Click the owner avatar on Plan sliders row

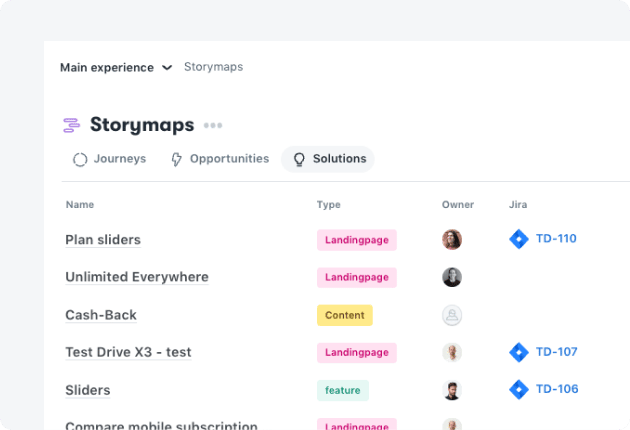[452, 240]
